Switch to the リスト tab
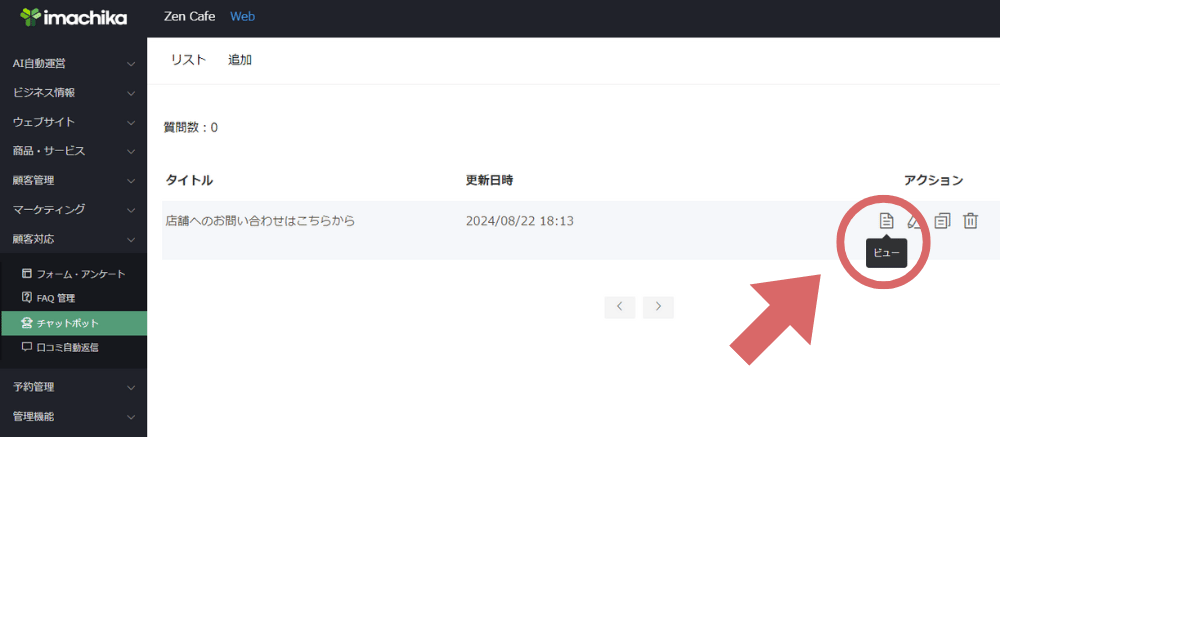 pos(188,60)
